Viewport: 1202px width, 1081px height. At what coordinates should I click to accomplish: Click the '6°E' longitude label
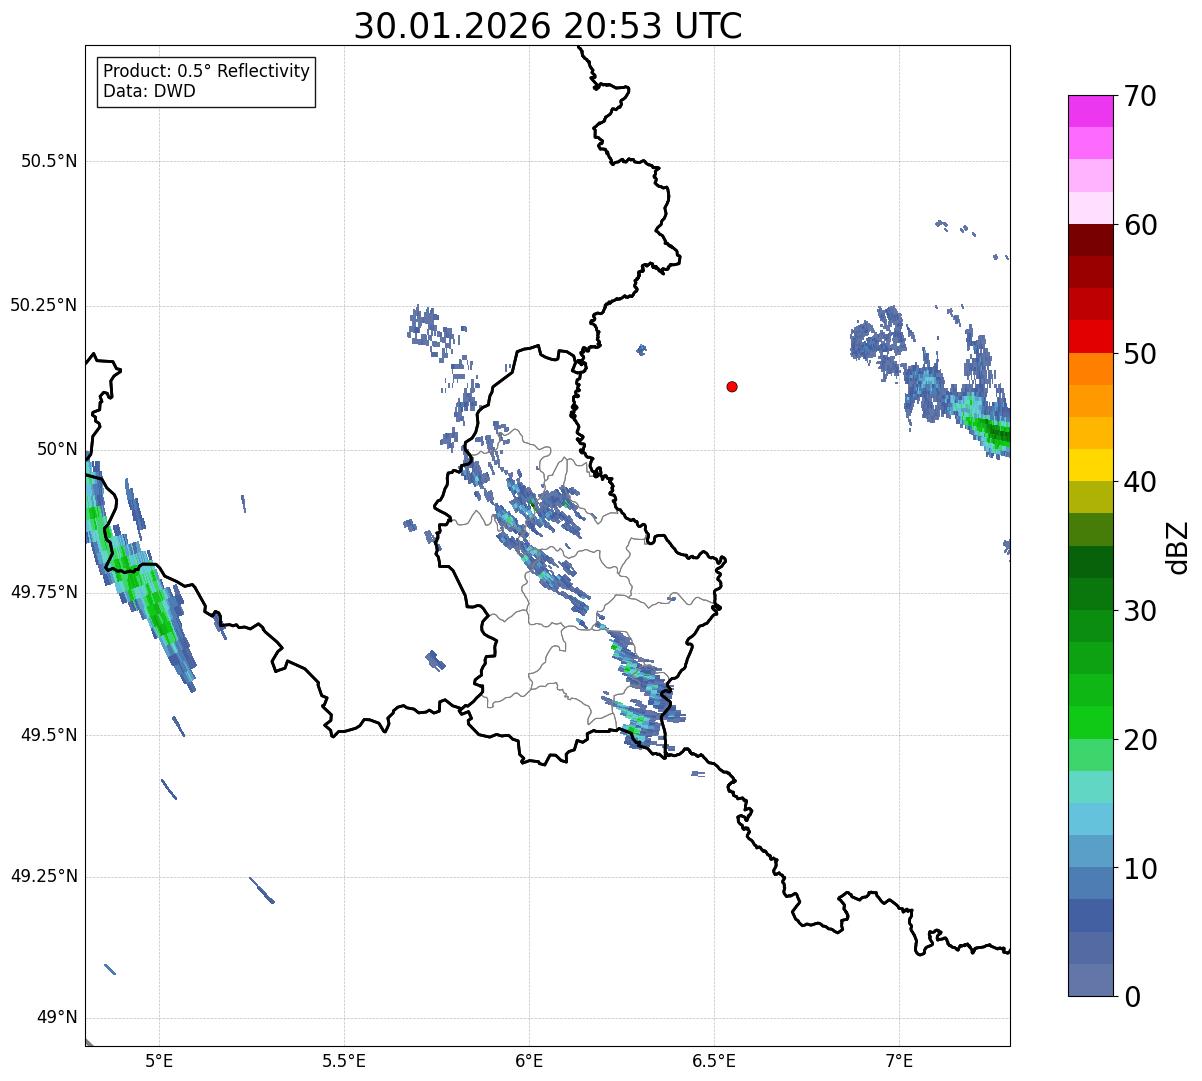(529, 1060)
